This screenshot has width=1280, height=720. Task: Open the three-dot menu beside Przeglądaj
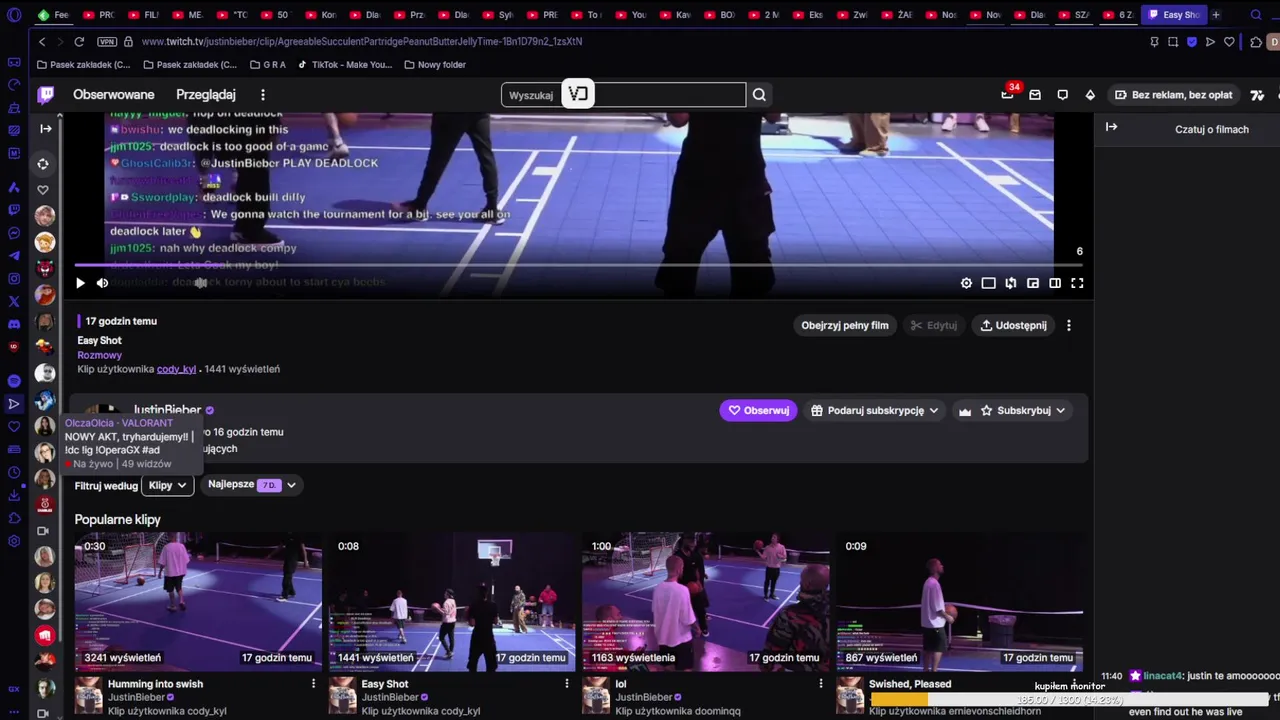click(263, 95)
